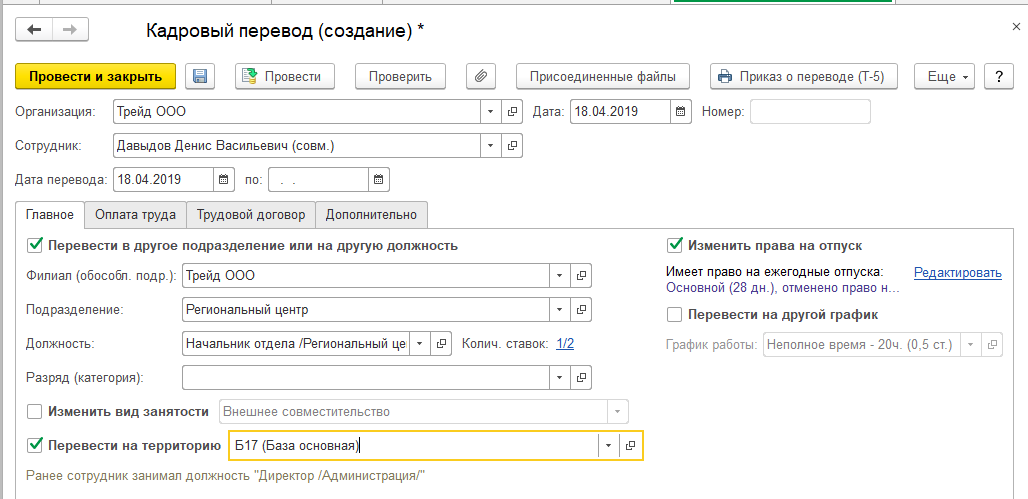
Task: Open the Перевести на территорию dropdown
Action: (x=607, y=446)
